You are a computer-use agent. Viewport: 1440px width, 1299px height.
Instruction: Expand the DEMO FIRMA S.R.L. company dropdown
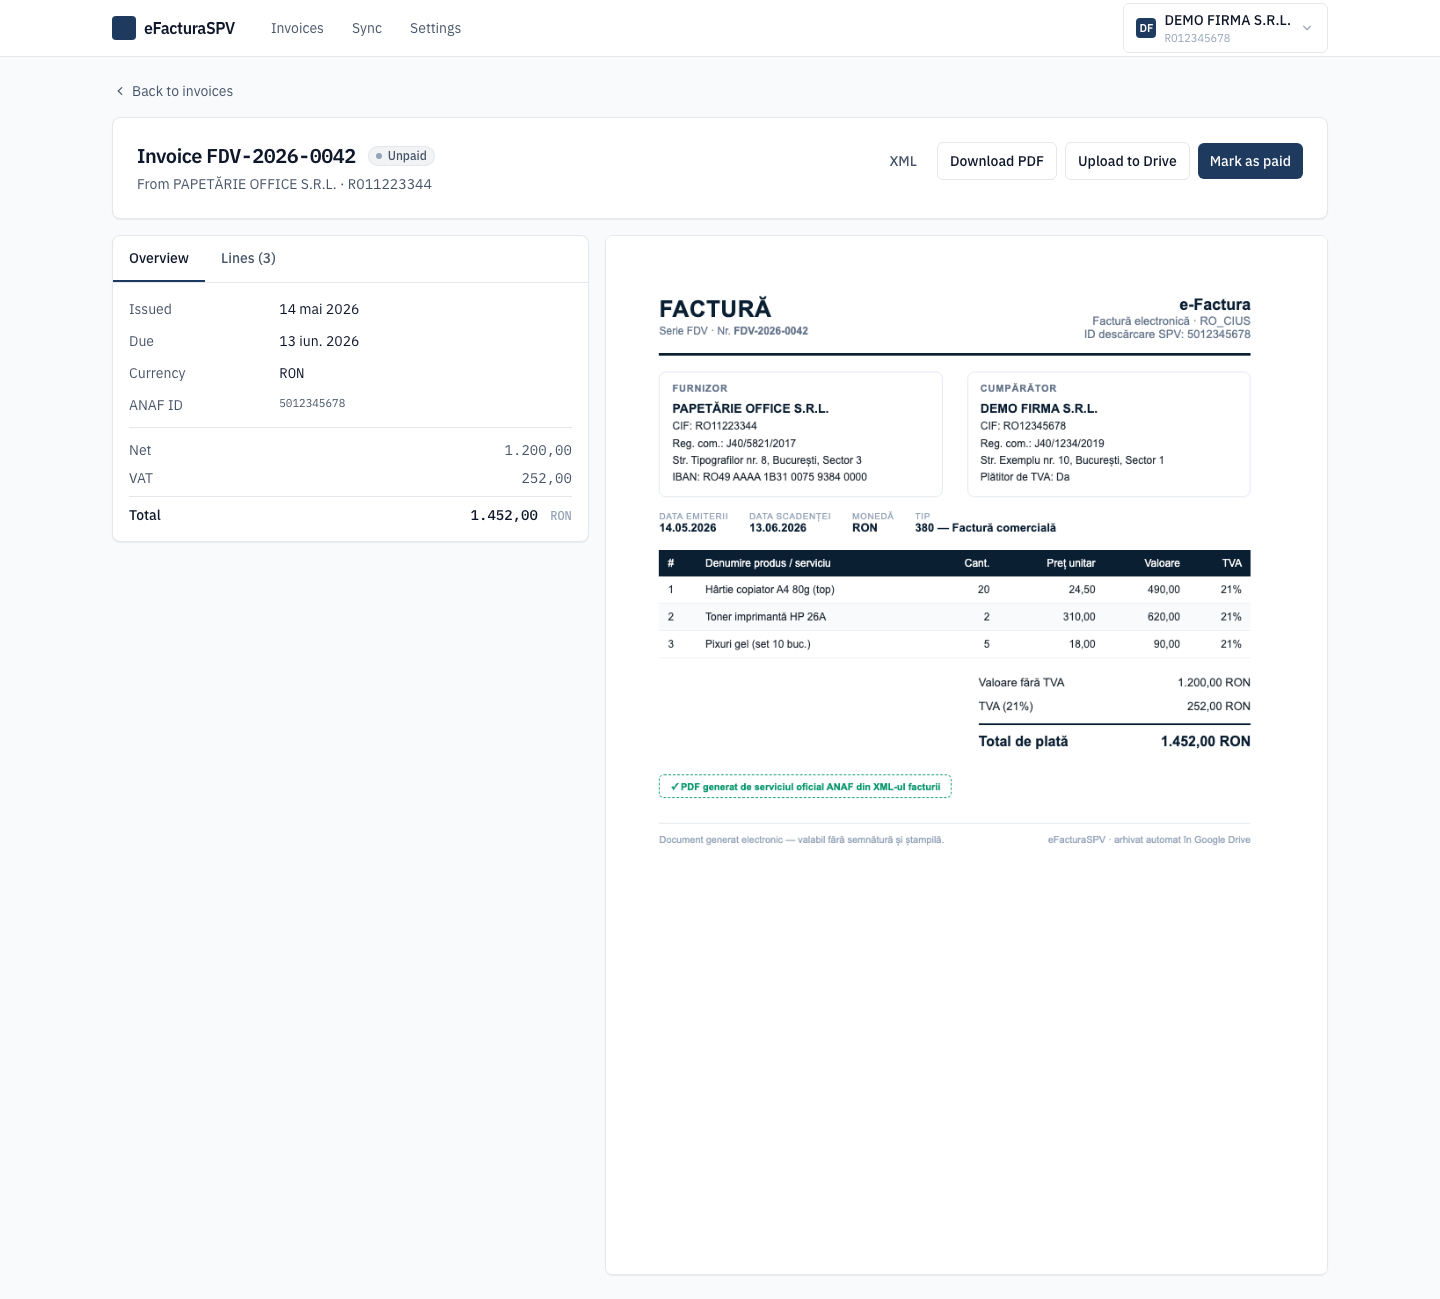1225,28
